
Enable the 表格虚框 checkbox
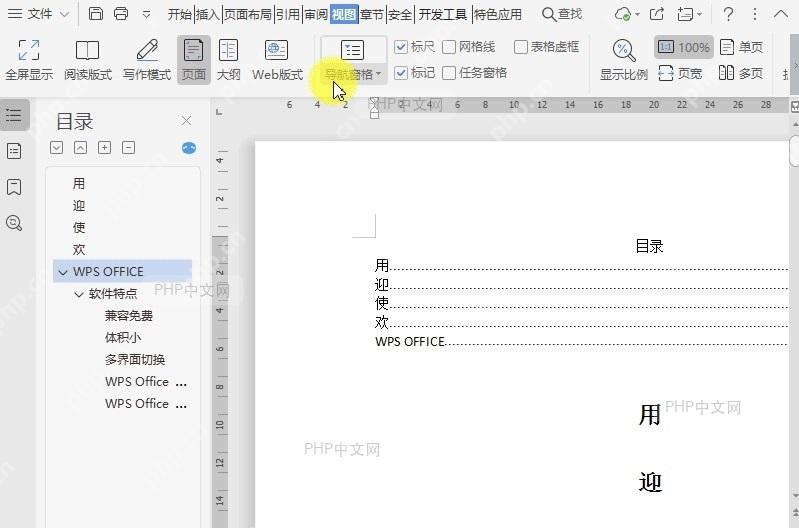[x=521, y=47]
